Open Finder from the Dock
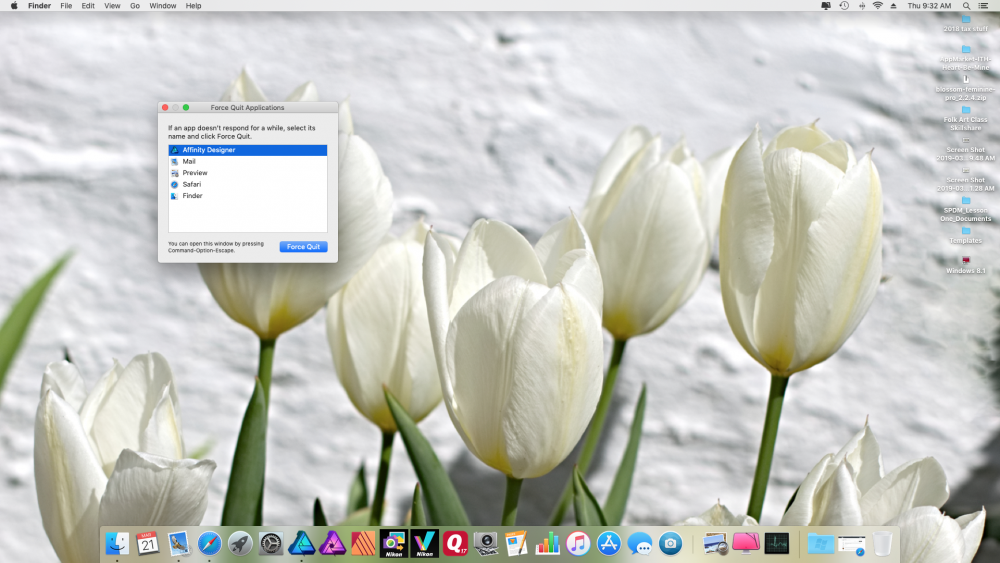This screenshot has height=563, width=1000. [117, 544]
